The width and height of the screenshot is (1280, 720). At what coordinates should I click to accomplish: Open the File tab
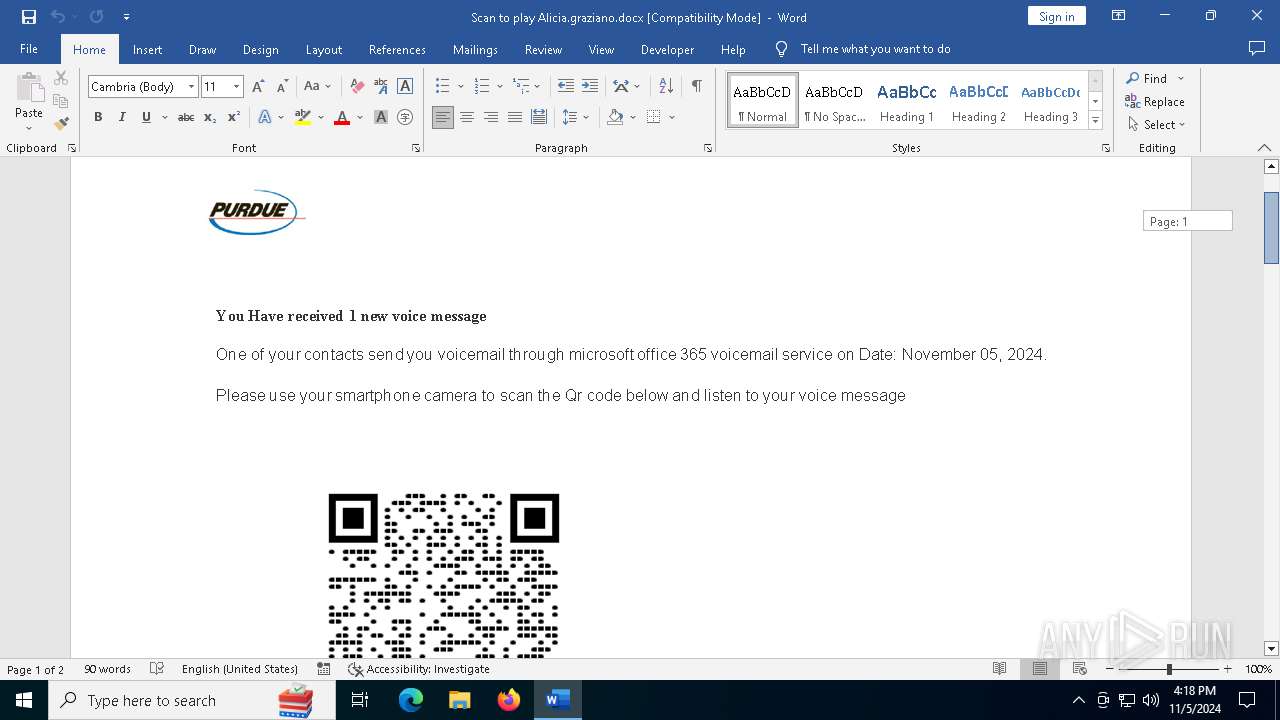click(x=29, y=49)
